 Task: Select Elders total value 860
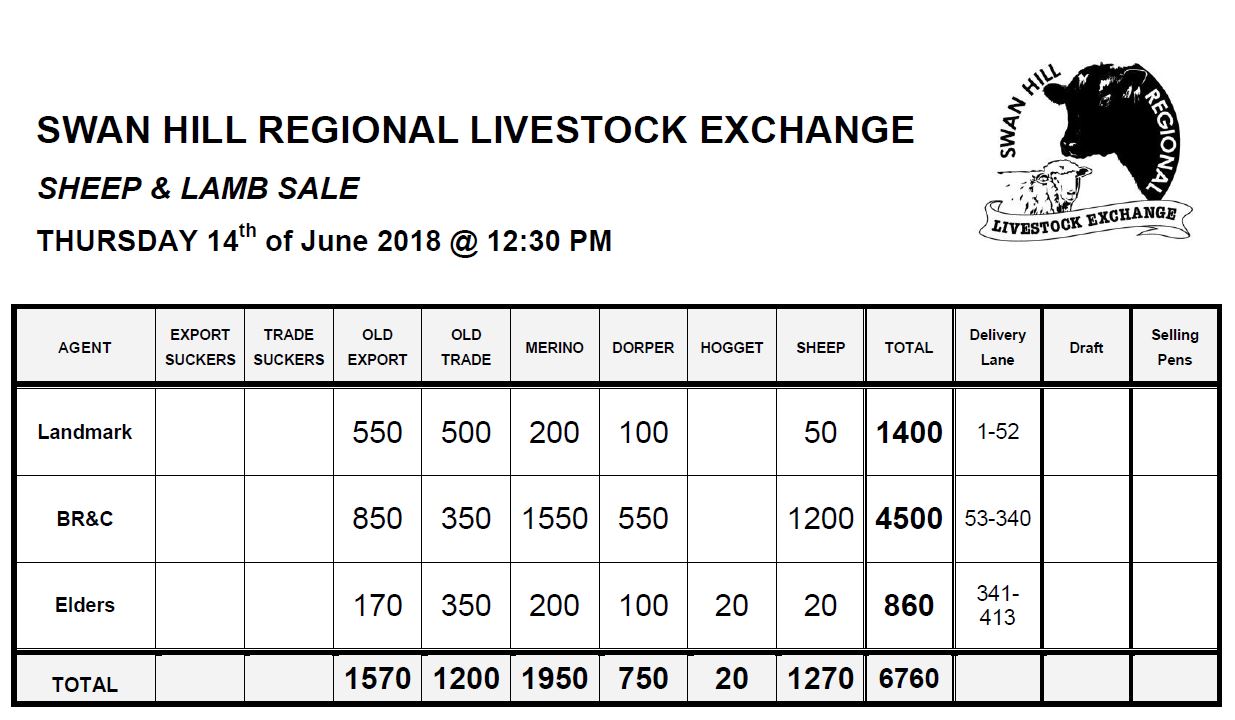click(909, 606)
